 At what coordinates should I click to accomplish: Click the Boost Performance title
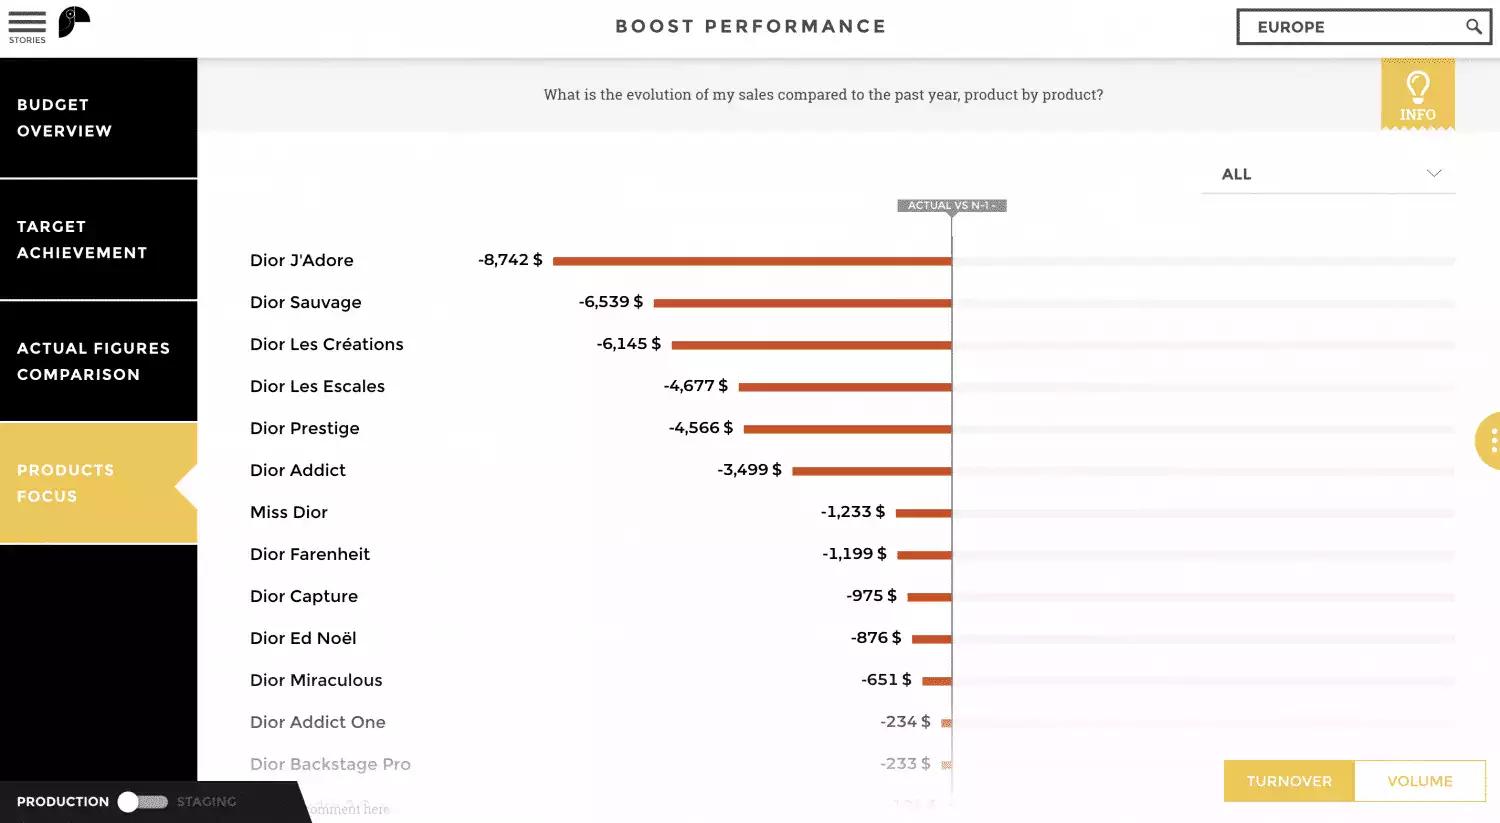pyautogui.click(x=751, y=27)
